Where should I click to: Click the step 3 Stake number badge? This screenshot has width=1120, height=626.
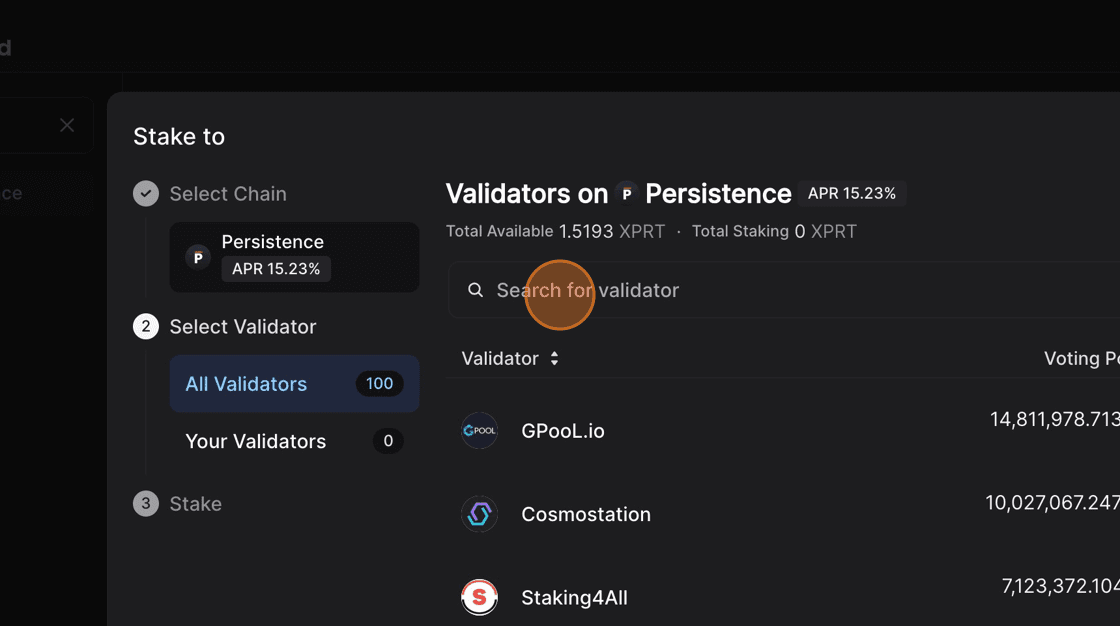pyautogui.click(x=146, y=504)
